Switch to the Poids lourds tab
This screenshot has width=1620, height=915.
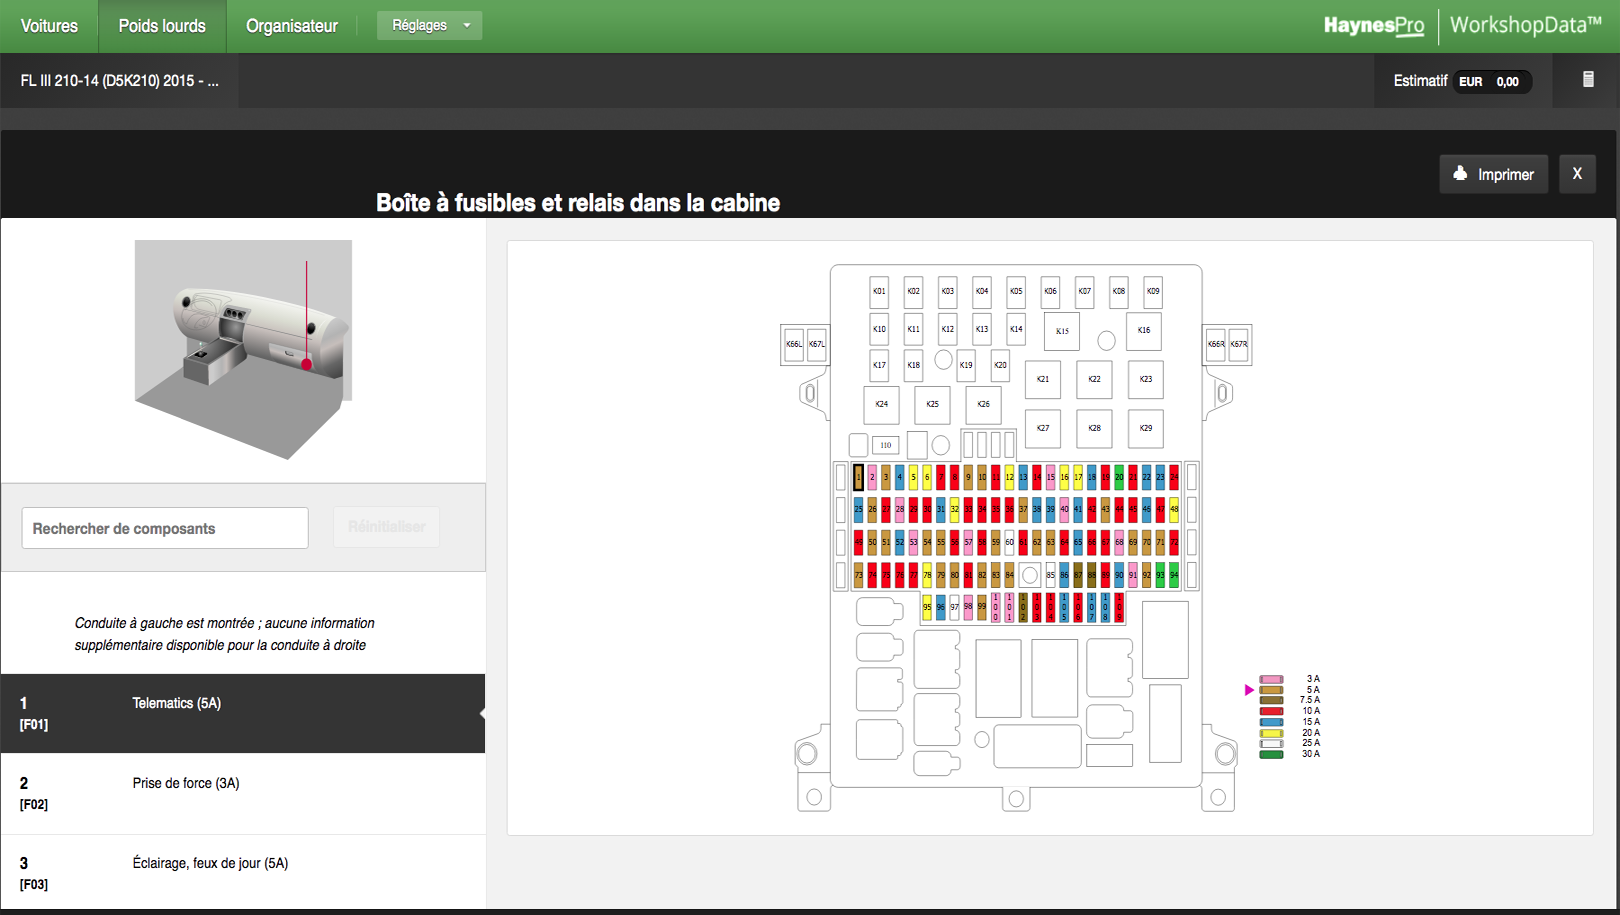pos(162,26)
